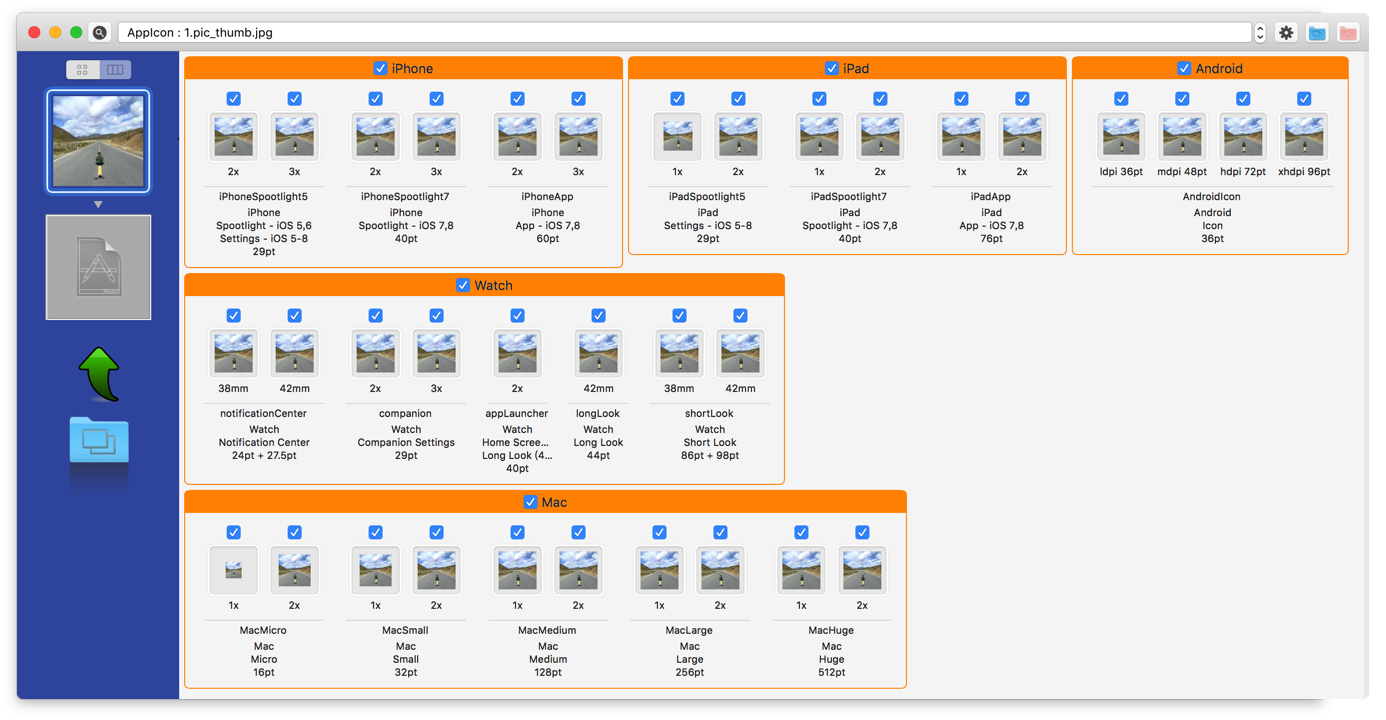1386x720 pixels.
Task: Open settings with the gear icon
Action: (1286, 33)
